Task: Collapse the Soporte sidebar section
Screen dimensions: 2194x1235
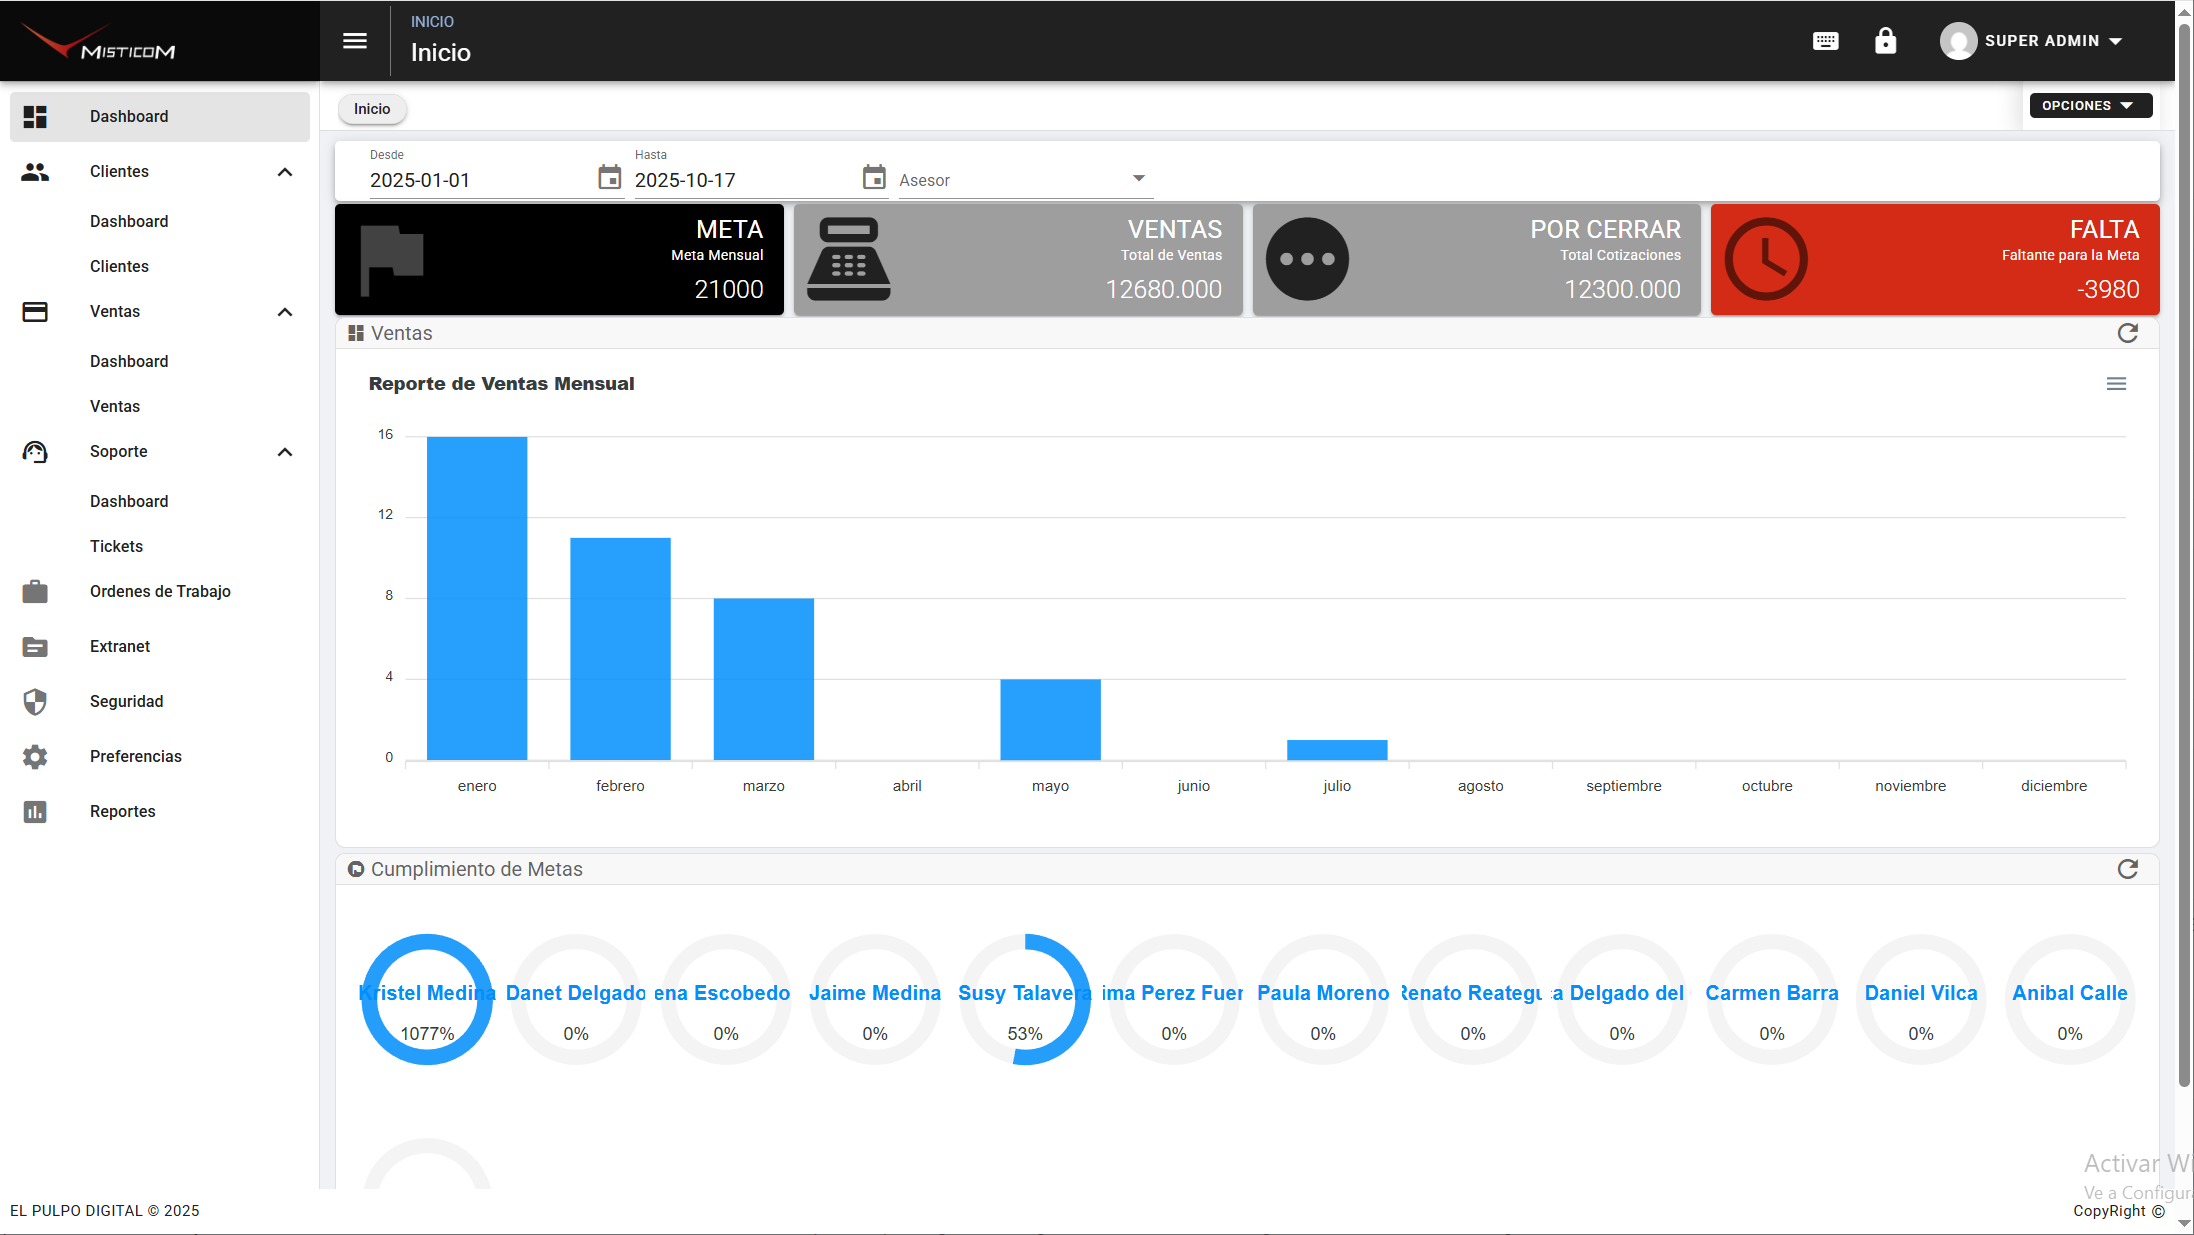Action: pyautogui.click(x=285, y=452)
